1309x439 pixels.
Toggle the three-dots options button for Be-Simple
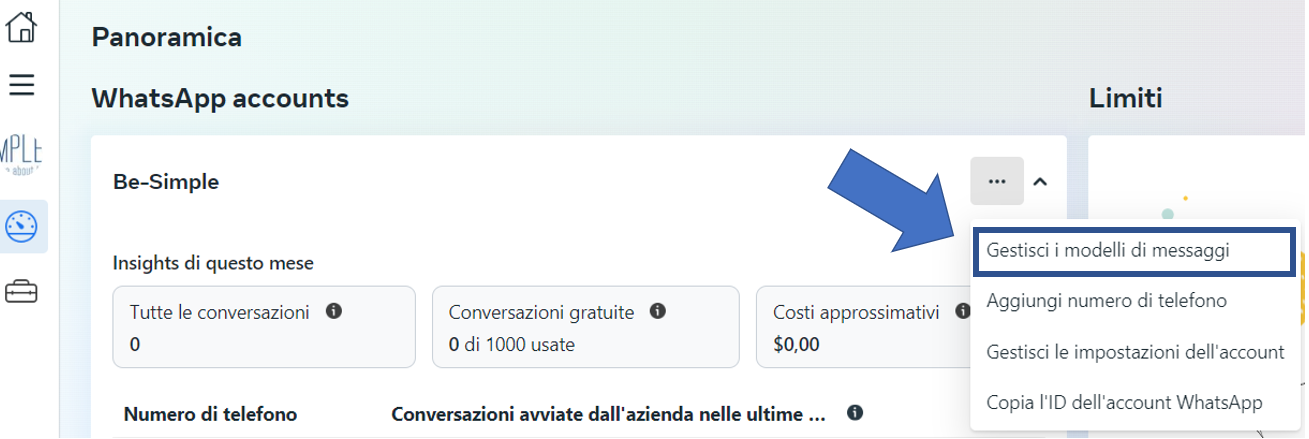tap(996, 181)
